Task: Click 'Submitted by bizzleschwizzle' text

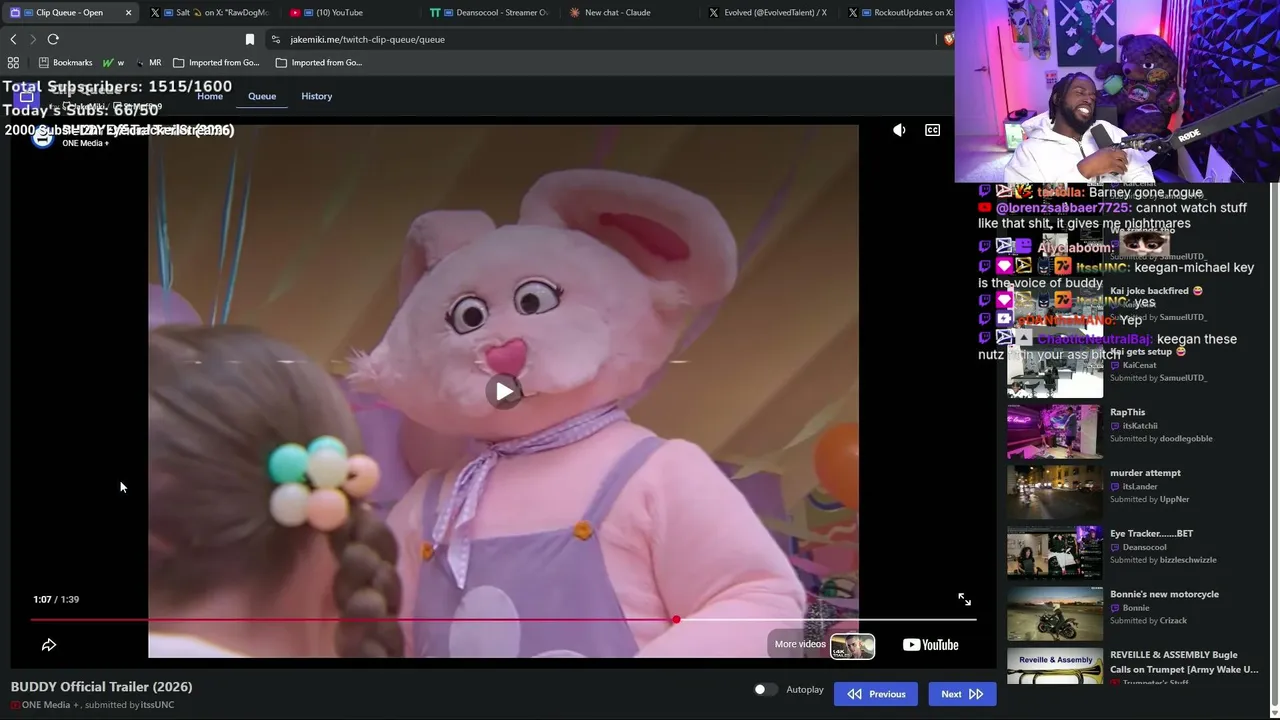Action: pyautogui.click(x=1163, y=560)
